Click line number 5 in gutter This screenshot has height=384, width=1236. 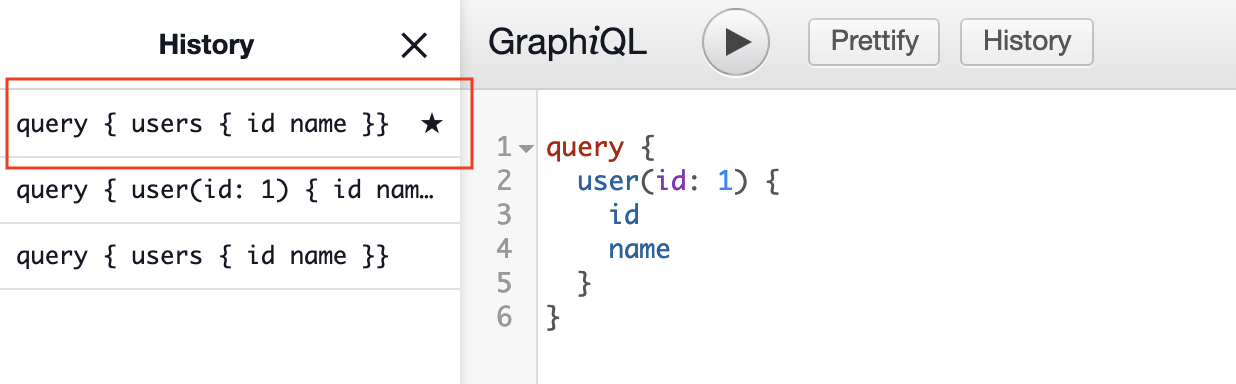coord(504,283)
